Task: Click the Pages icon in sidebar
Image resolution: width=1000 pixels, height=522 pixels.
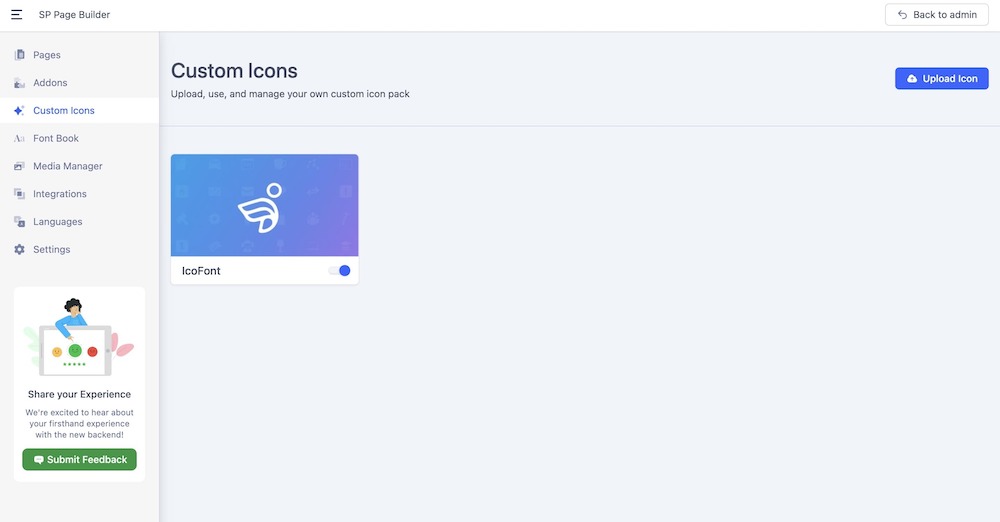Action: click(19, 55)
